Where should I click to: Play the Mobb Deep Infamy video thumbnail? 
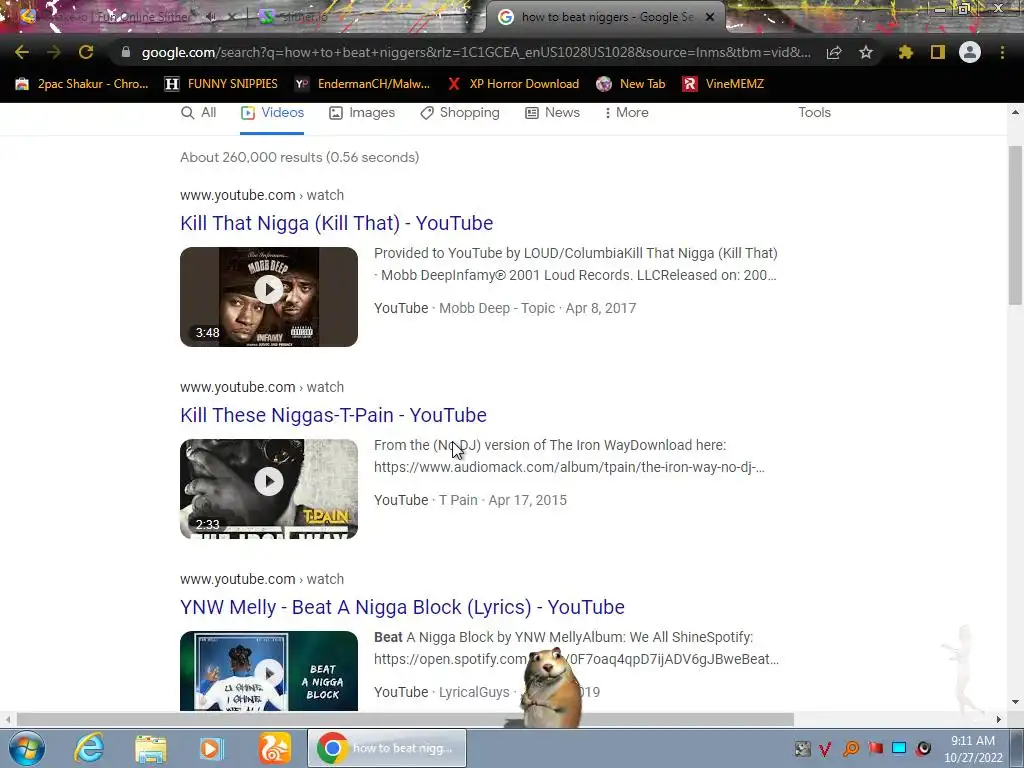[x=269, y=296]
